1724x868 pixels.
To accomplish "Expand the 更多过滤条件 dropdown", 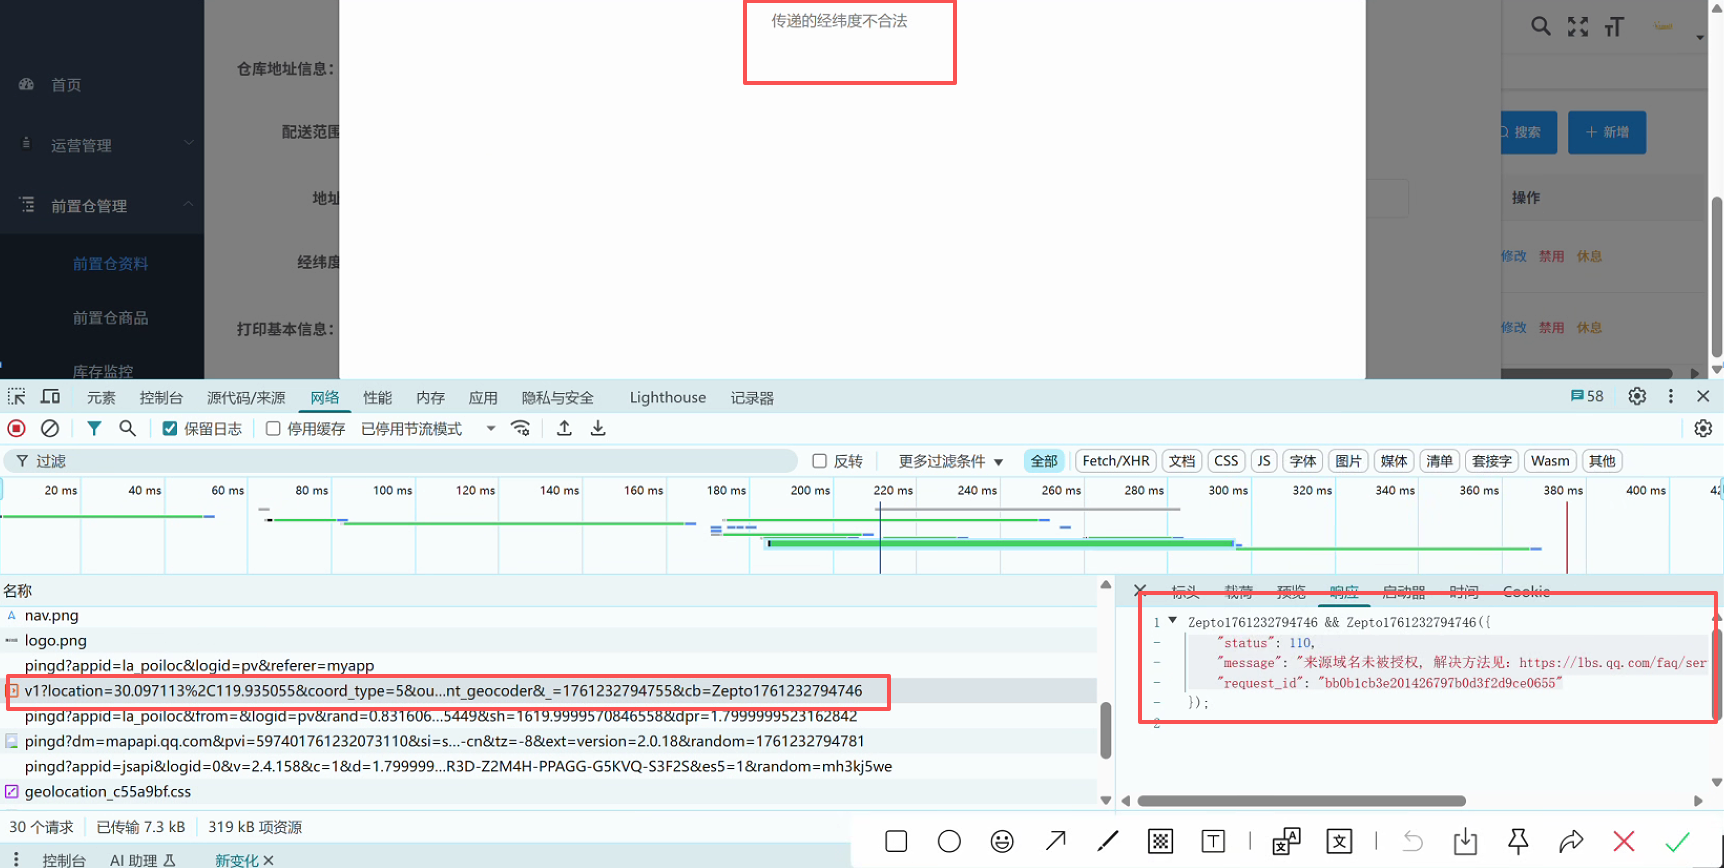I will point(950,461).
